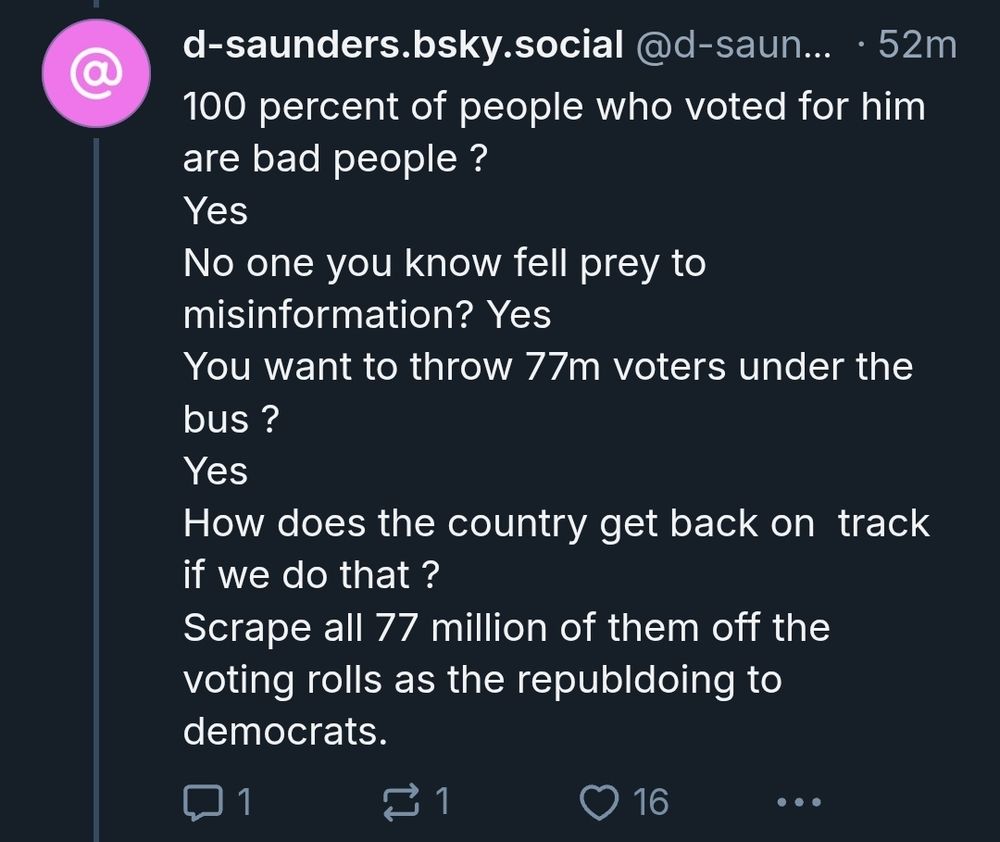Click the line starting "100 percent of people"

(554, 107)
